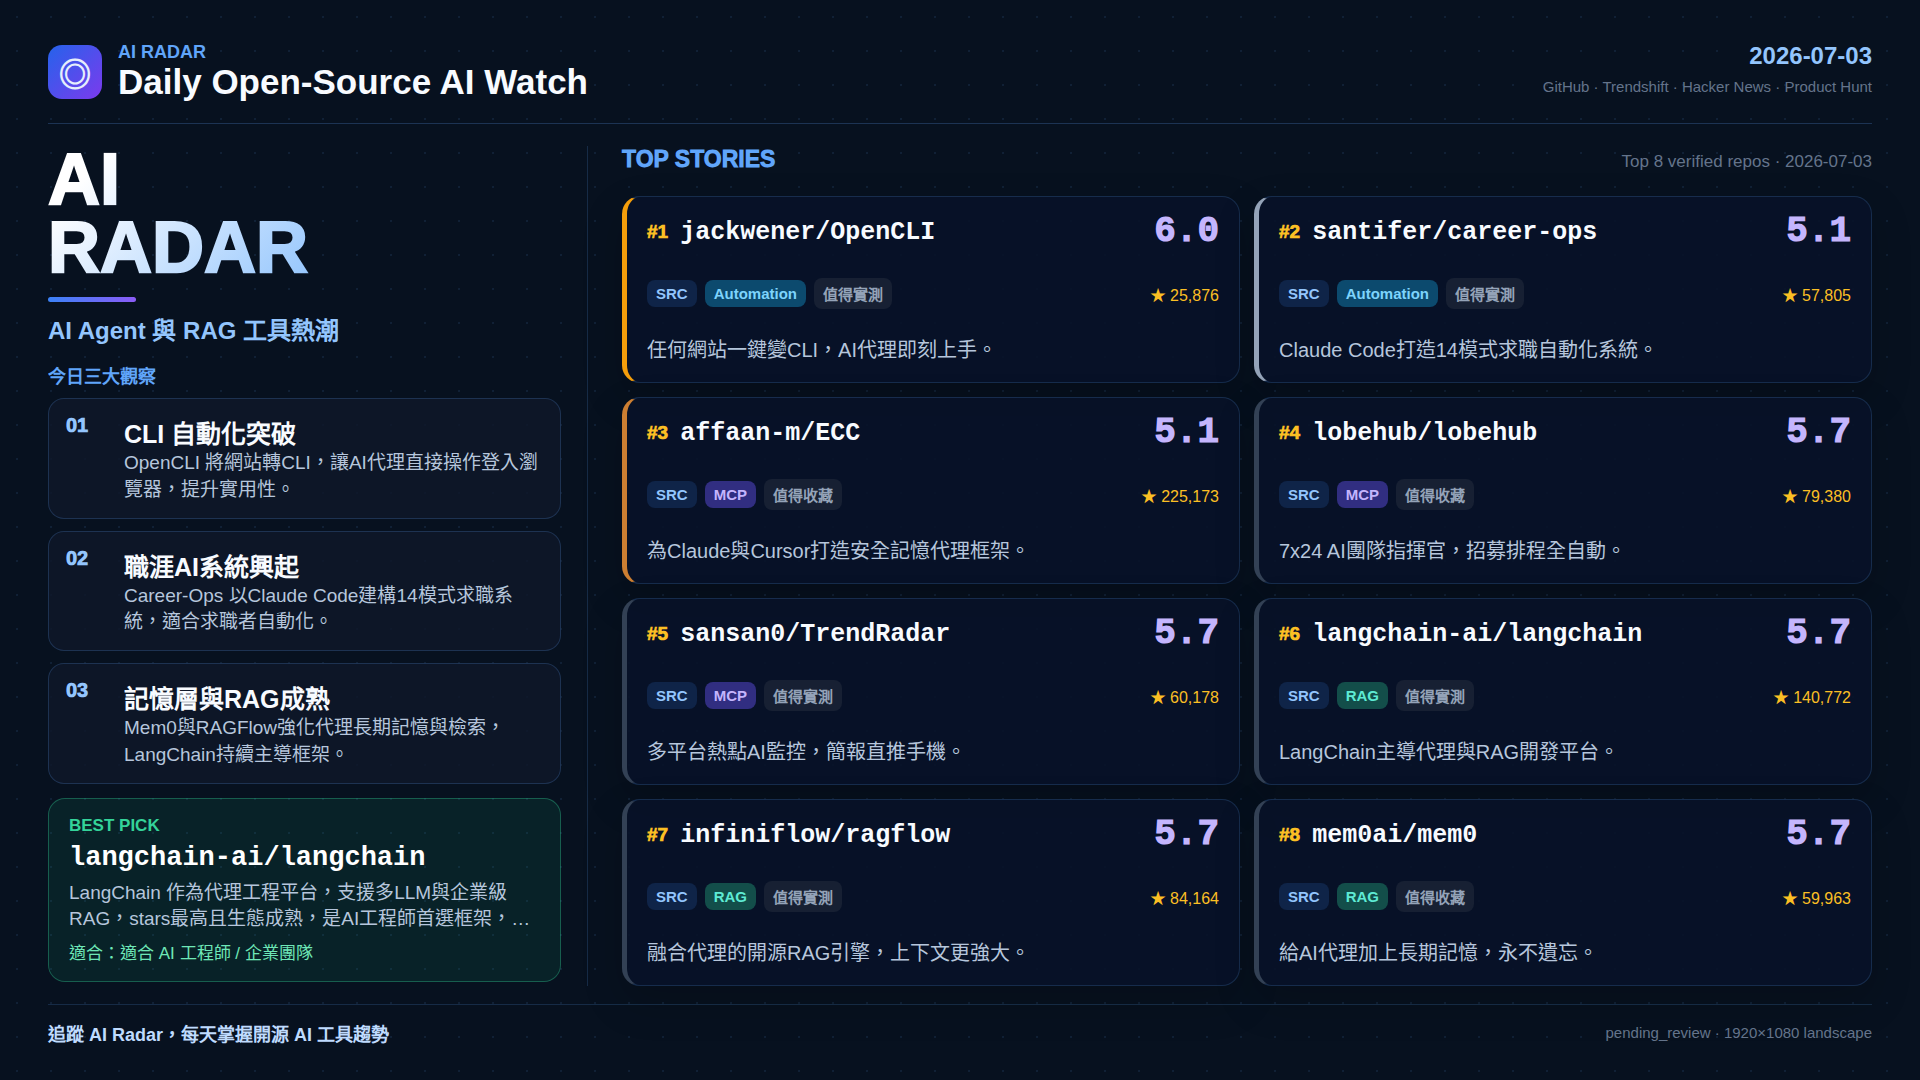Select the RAG tag on infiniflow/ragflow card

point(730,897)
